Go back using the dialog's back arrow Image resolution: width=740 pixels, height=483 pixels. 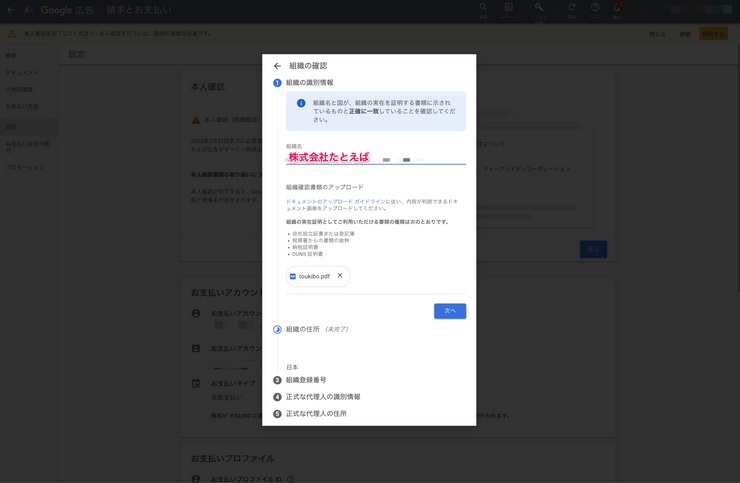[x=278, y=66]
